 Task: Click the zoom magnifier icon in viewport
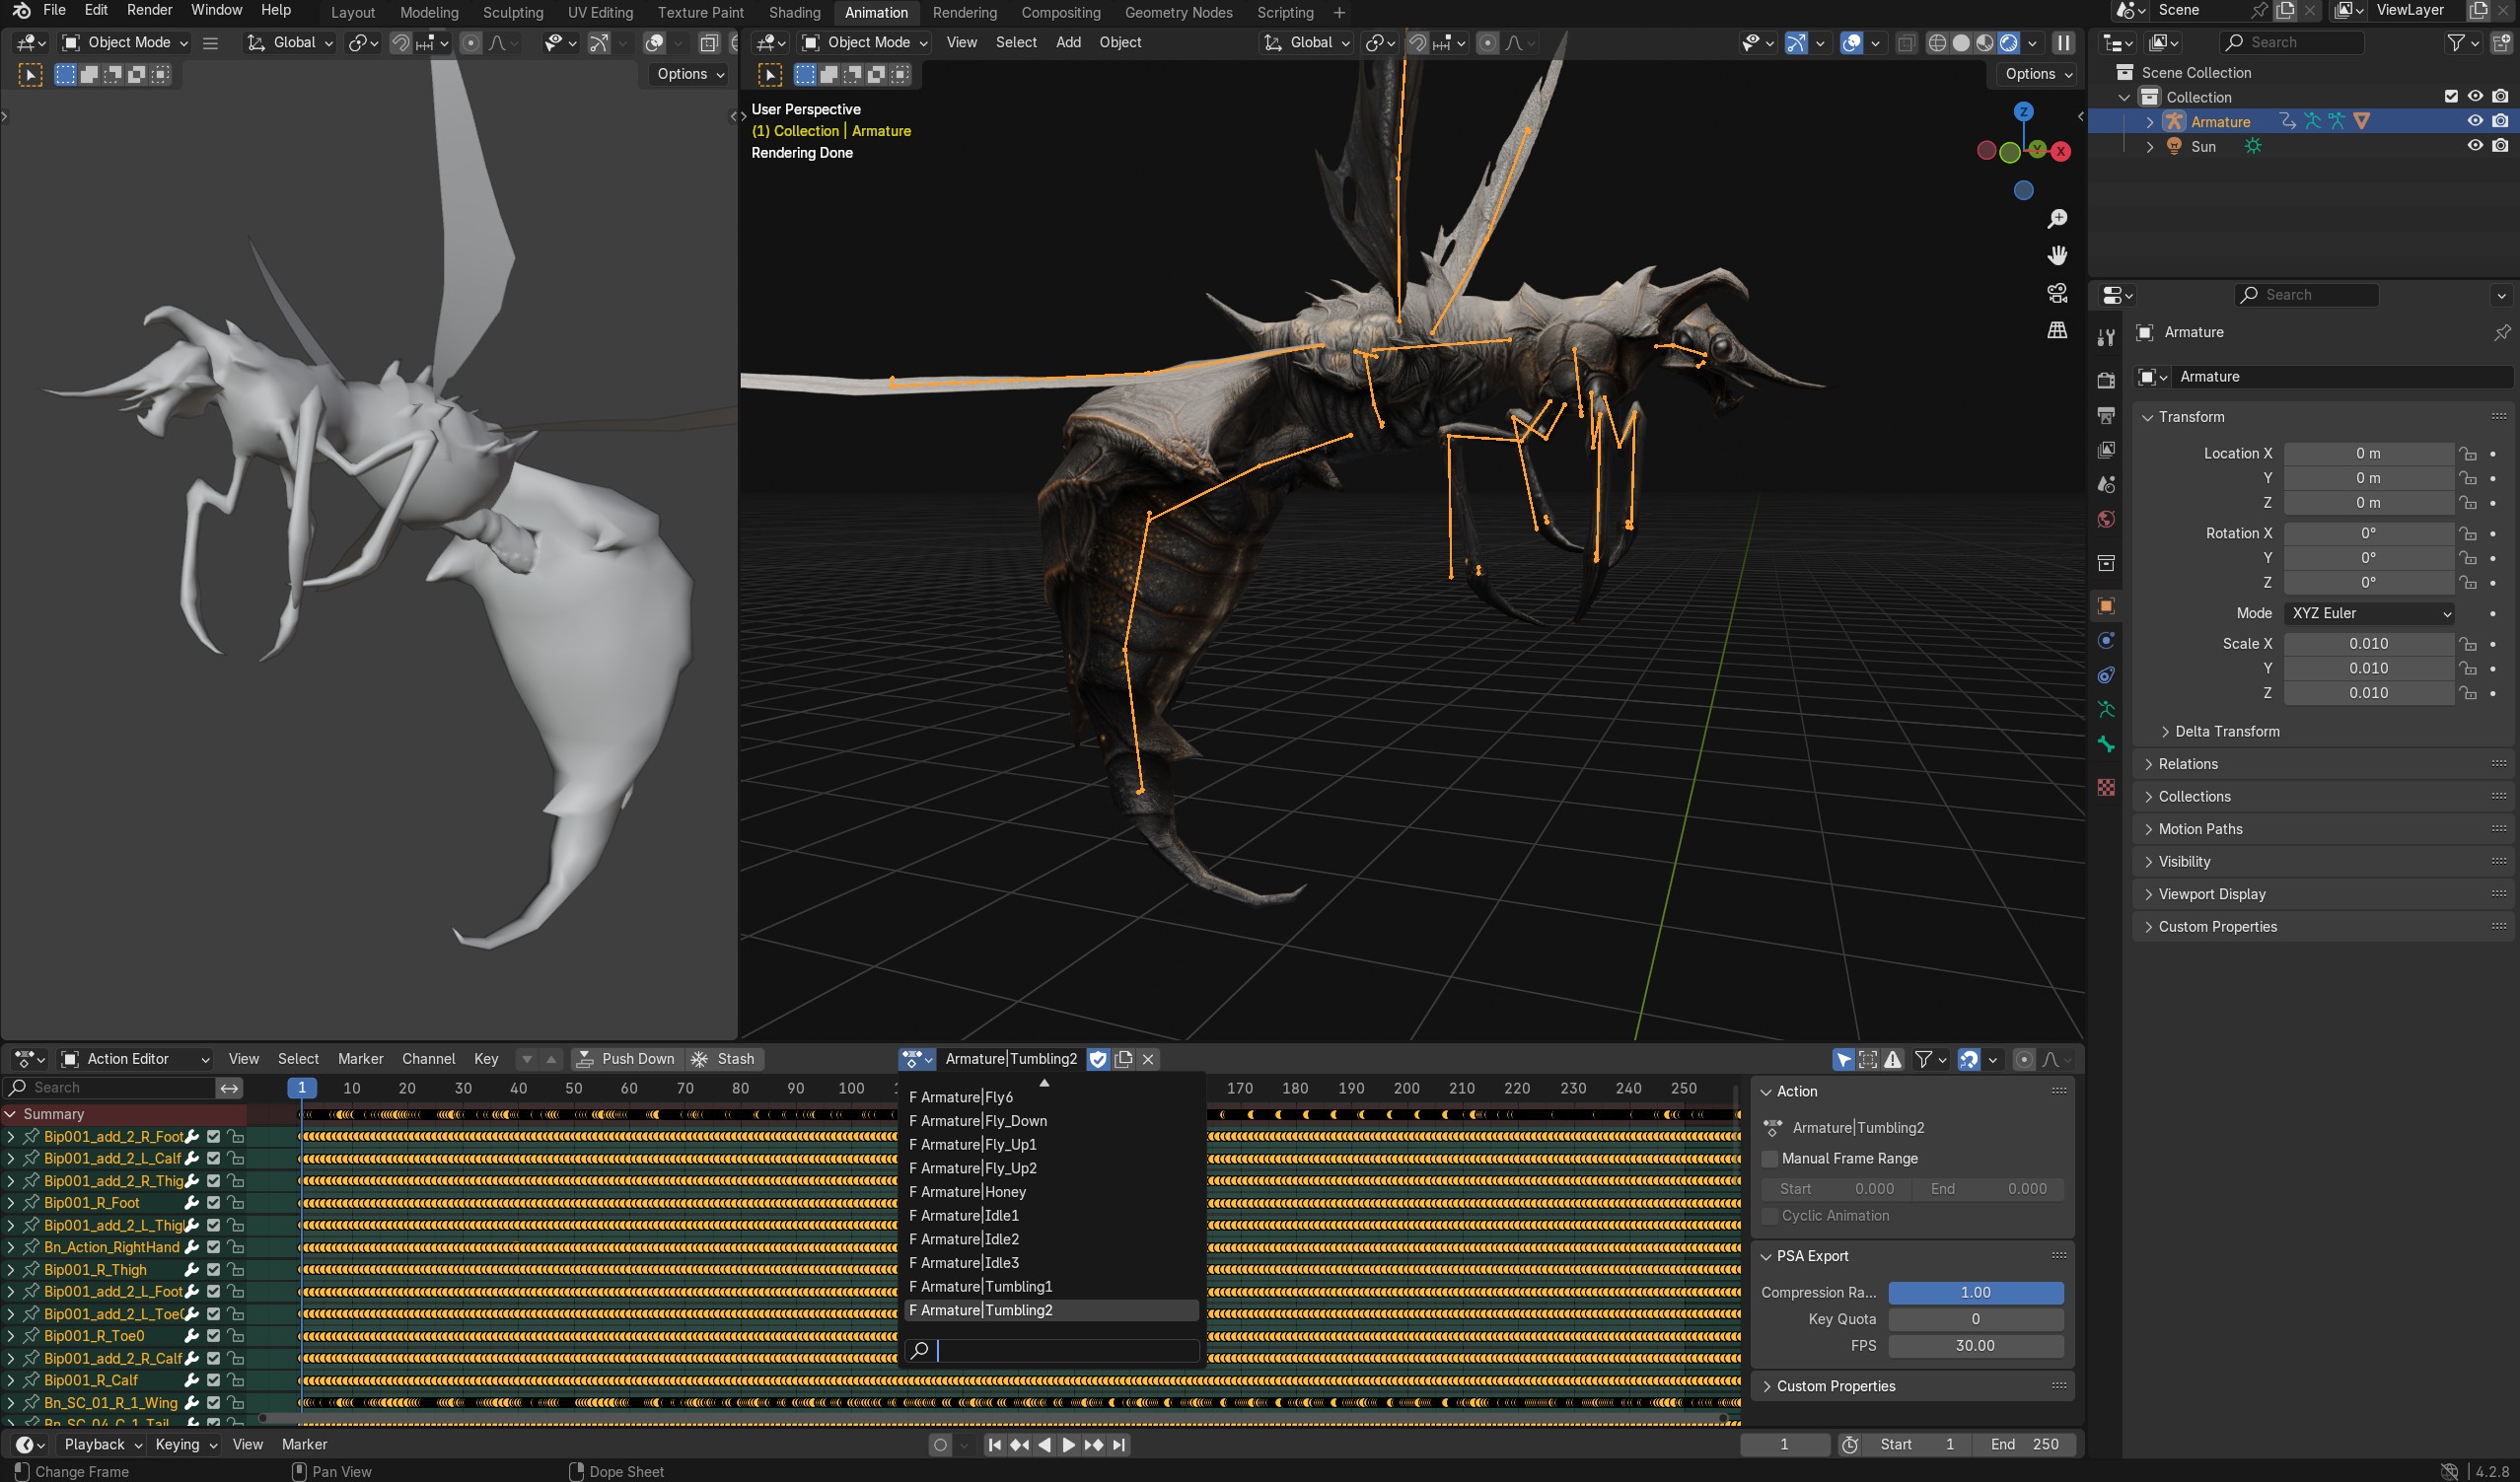[2057, 219]
